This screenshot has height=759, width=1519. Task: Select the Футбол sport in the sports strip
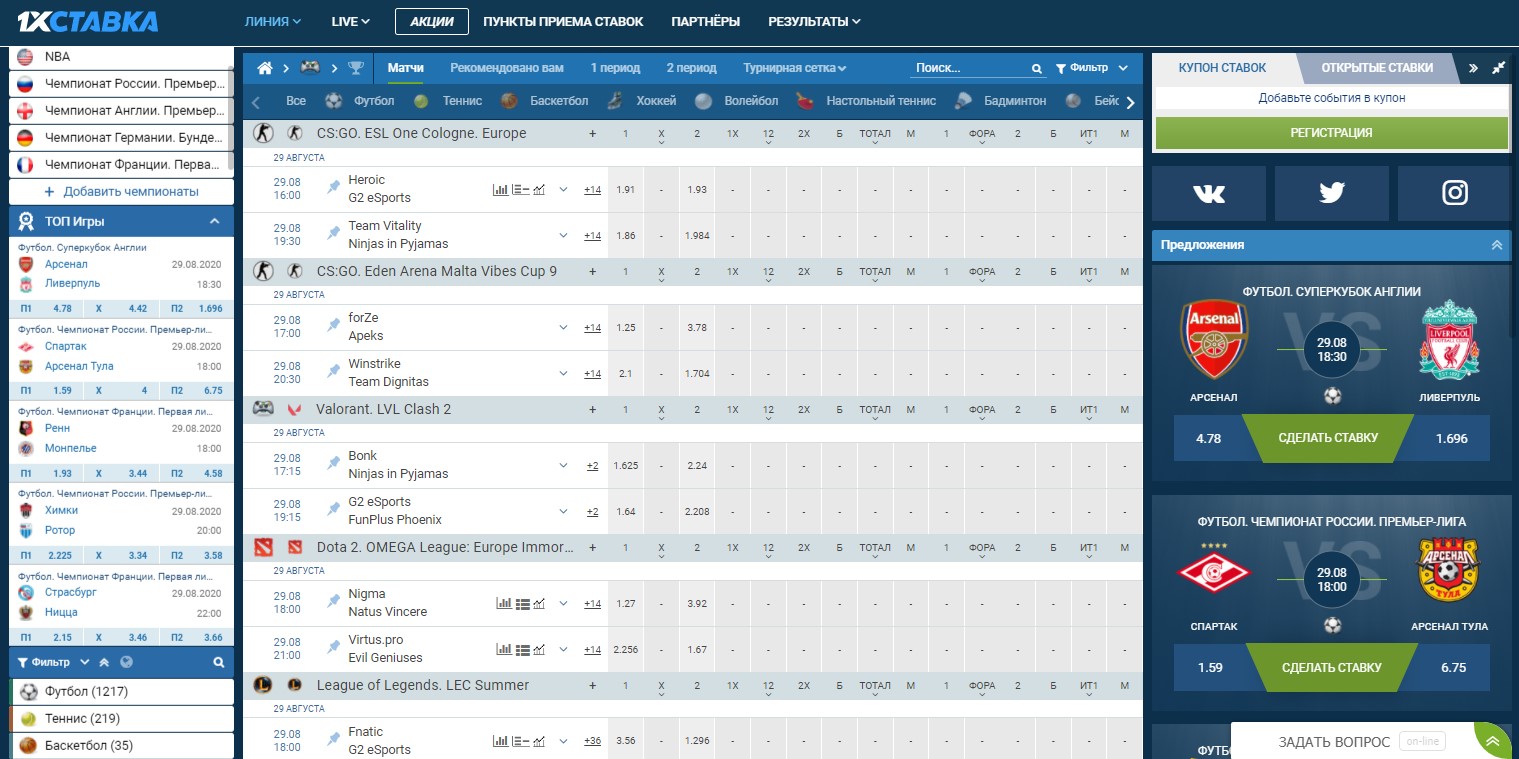coord(360,101)
